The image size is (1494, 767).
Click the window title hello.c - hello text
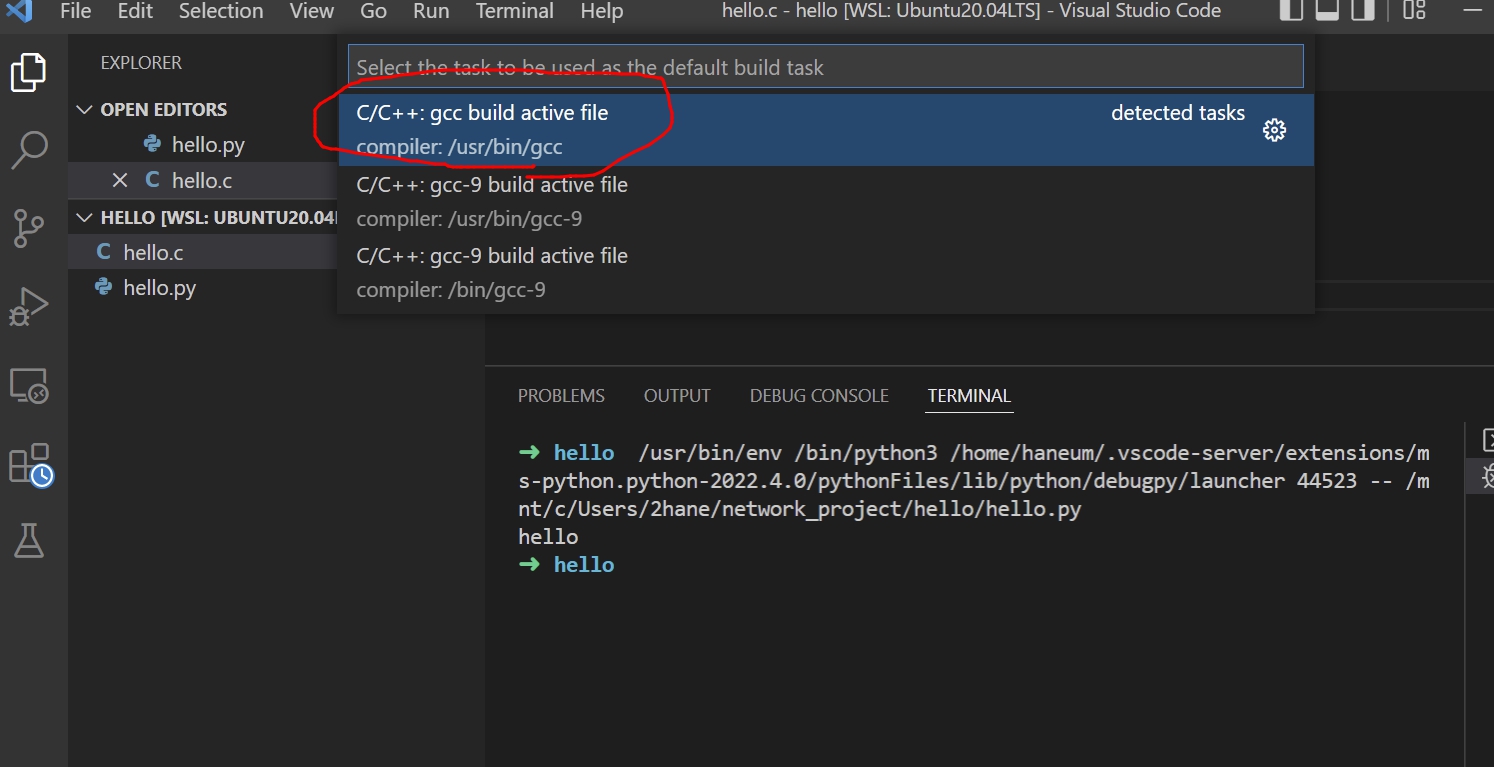point(971,11)
